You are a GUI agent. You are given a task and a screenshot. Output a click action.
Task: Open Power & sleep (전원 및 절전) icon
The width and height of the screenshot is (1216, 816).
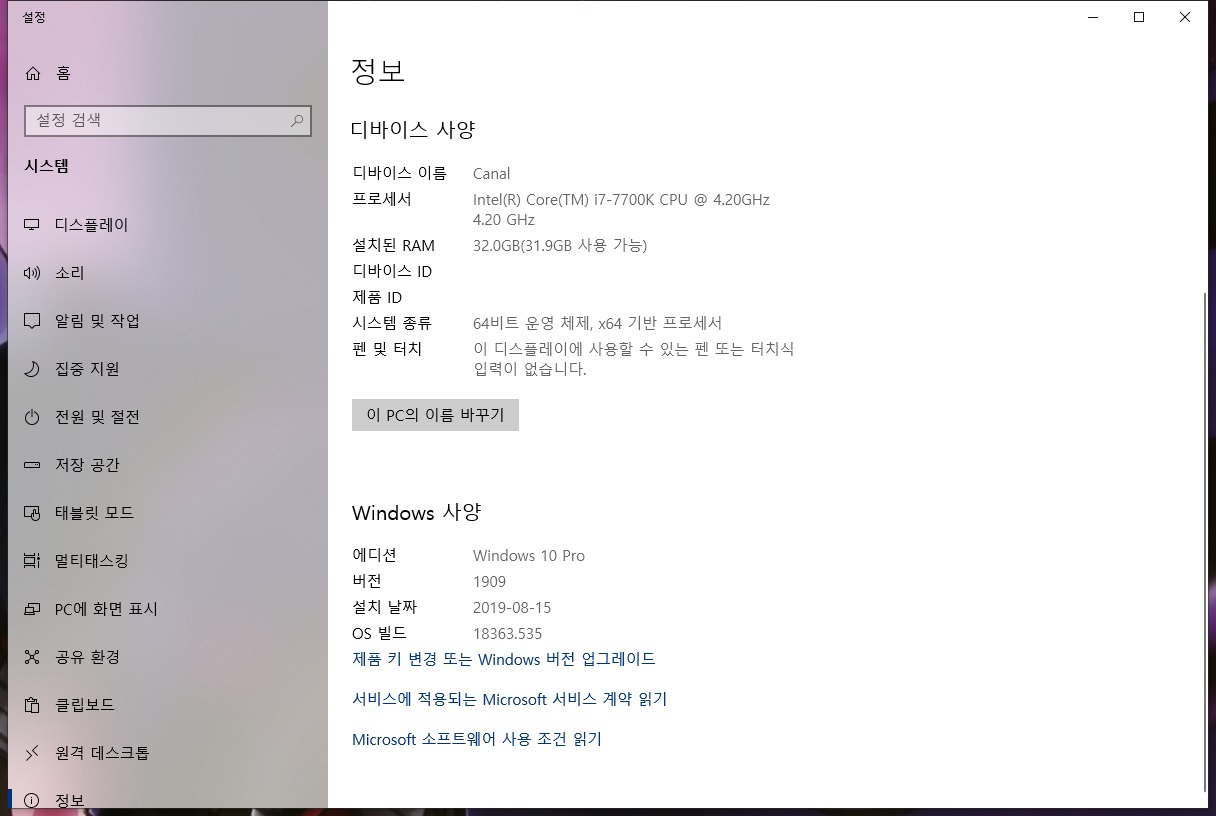click(33, 417)
